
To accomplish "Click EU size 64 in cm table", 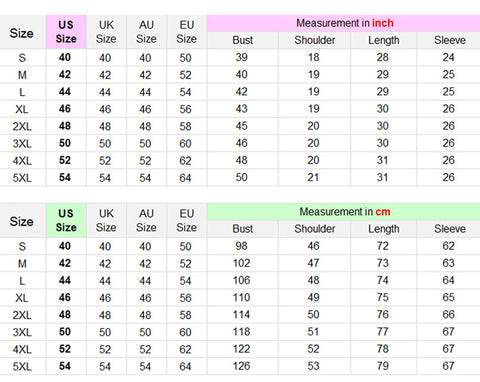I will click(x=185, y=367).
